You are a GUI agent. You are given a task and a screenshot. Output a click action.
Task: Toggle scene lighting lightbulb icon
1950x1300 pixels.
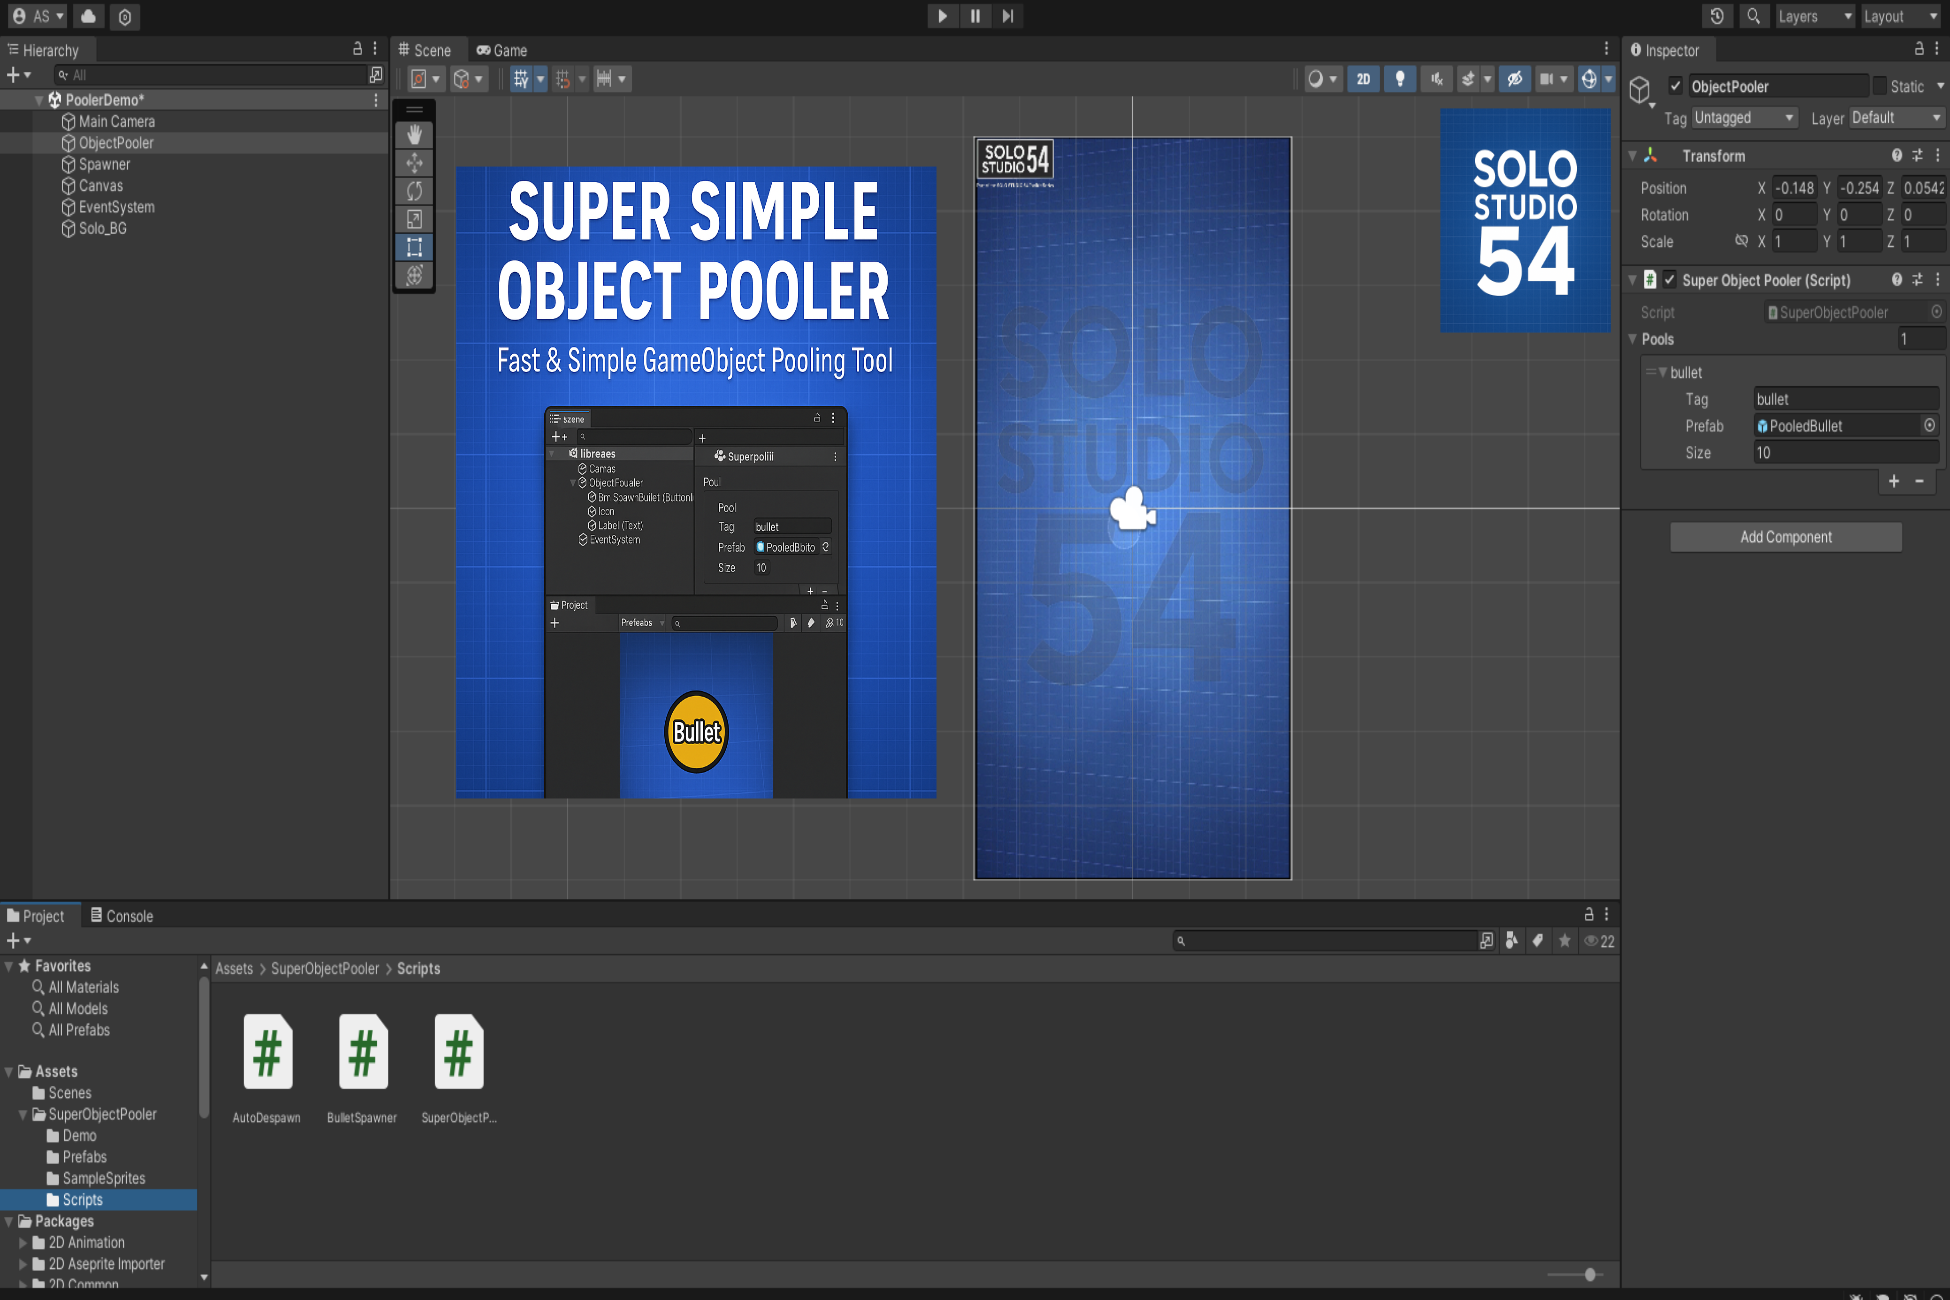coord(1399,79)
